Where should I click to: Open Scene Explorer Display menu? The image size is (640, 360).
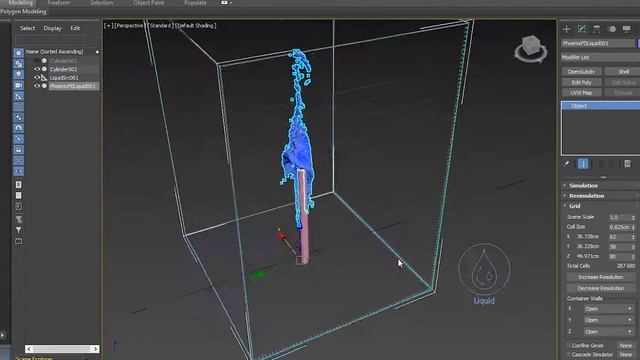53,28
